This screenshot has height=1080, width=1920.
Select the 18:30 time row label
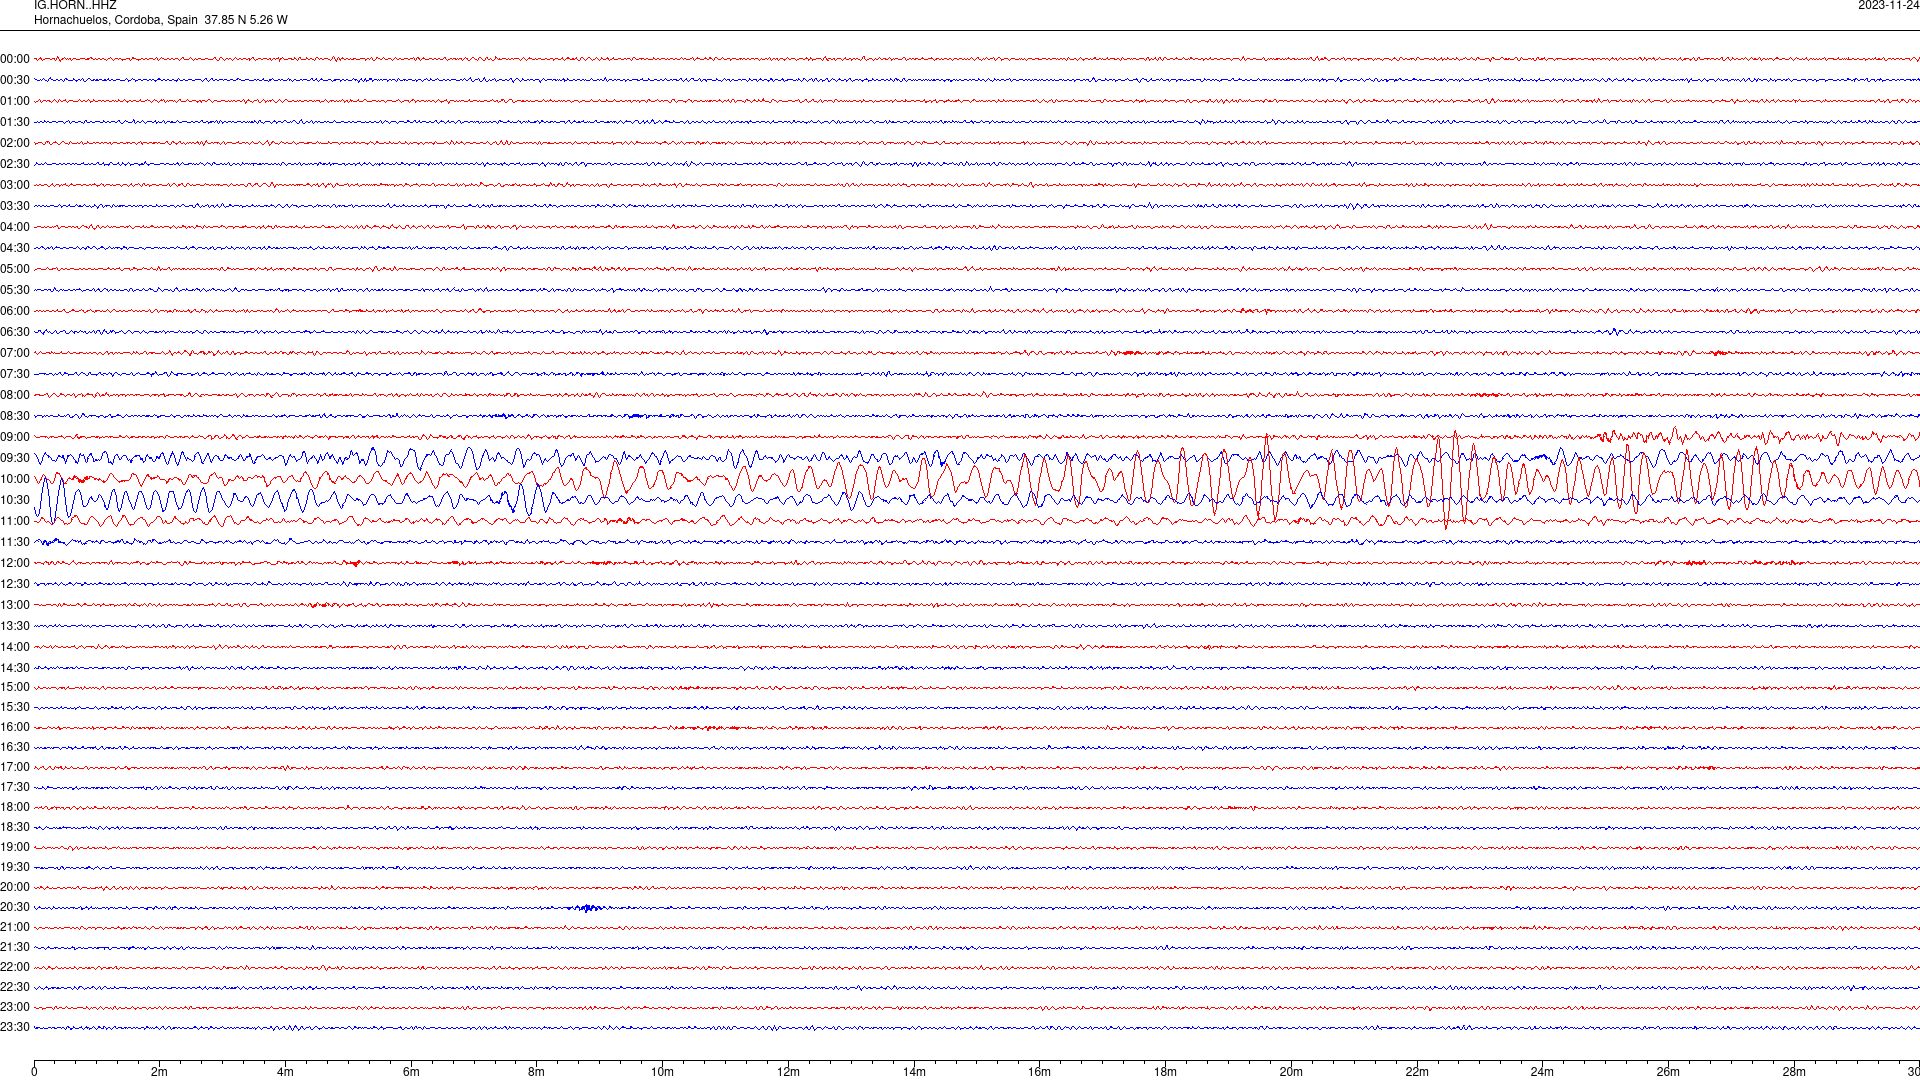pyautogui.click(x=15, y=827)
